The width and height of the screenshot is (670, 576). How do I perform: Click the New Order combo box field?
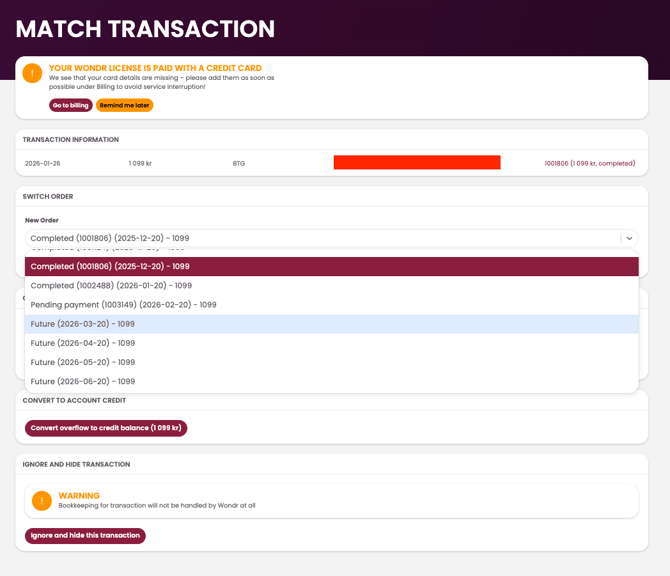point(320,238)
